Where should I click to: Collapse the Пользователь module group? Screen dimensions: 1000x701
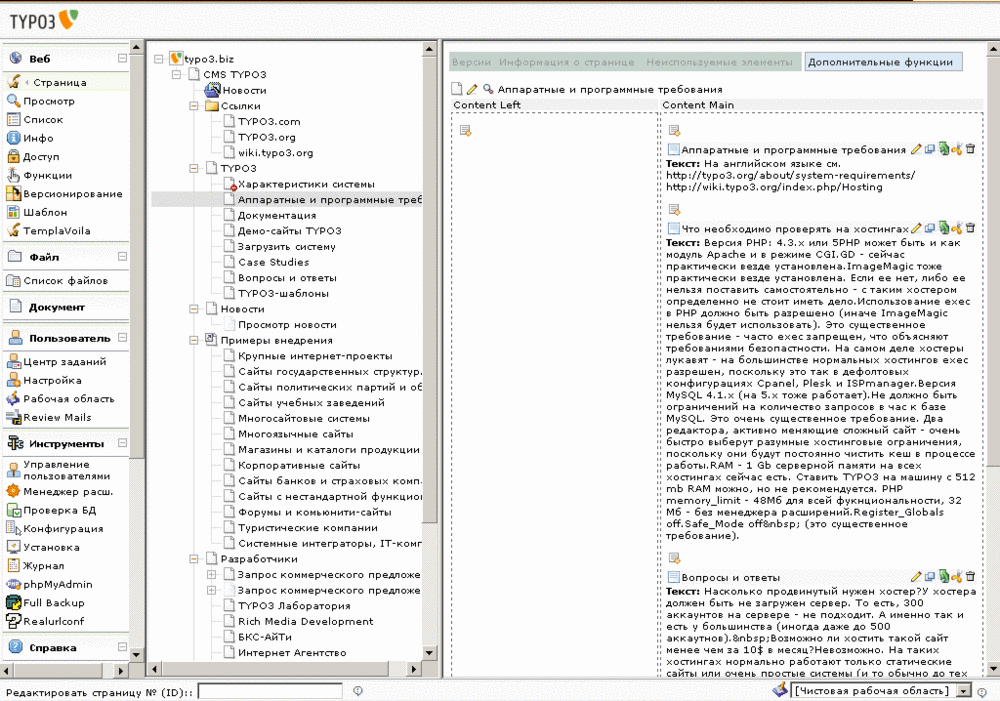[x=122, y=337]
